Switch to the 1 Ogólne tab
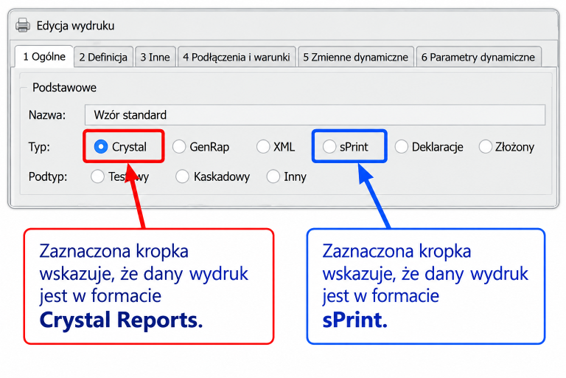This screenshot has width=566, height=378. (44, 57)
